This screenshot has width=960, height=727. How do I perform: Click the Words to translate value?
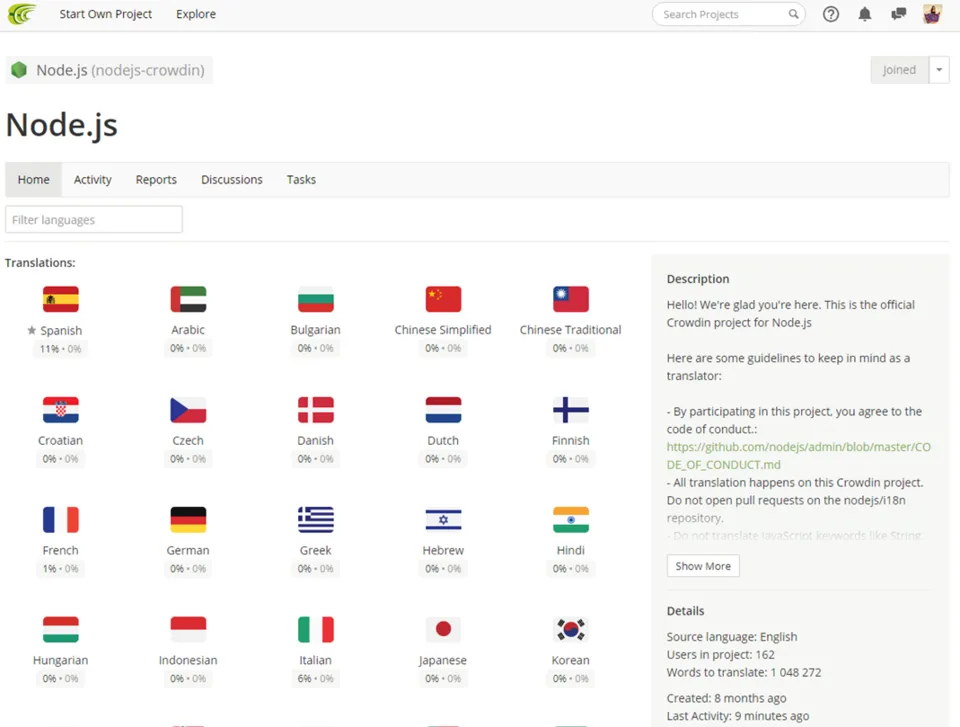pos(796,672)
